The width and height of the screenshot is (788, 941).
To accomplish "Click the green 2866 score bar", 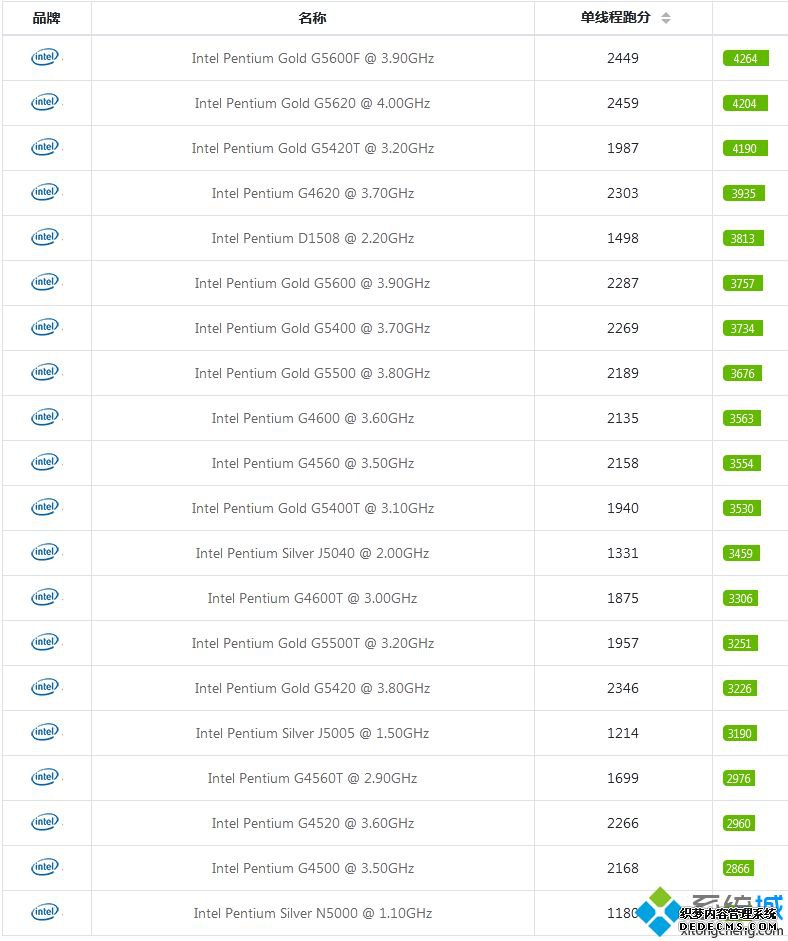I will point(738,868).
